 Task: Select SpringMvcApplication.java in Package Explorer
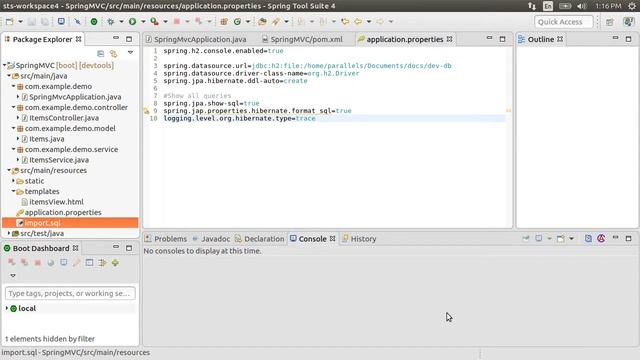[x=75, y=97]
